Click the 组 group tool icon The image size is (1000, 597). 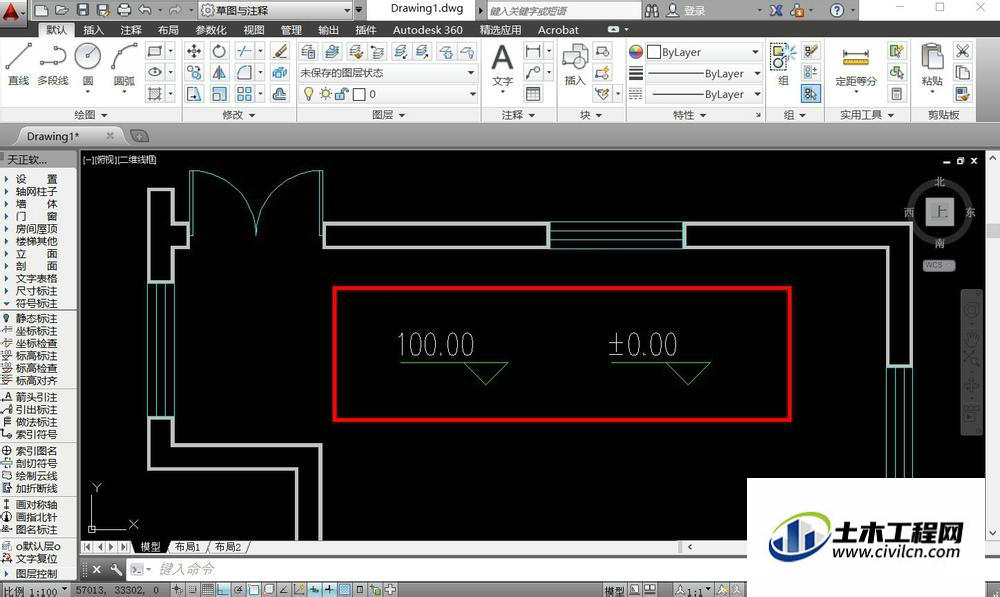[x=783, y=64]
